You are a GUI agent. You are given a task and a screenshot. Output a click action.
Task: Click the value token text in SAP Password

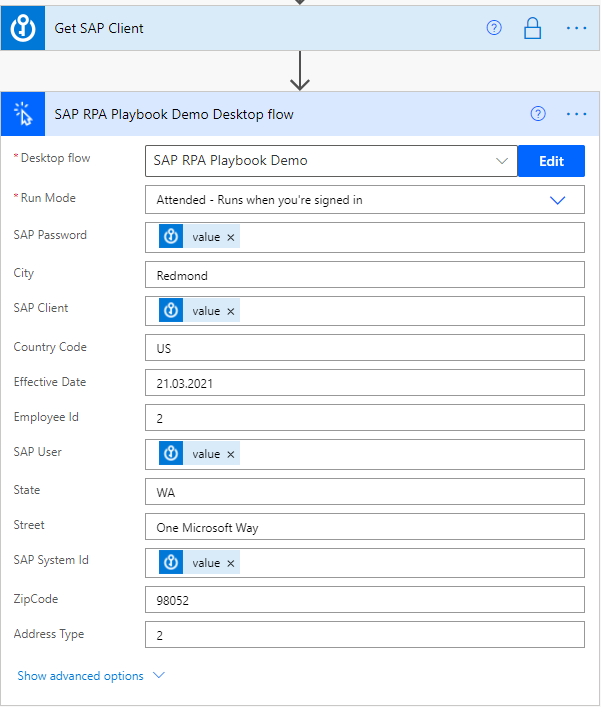(206, 237)
